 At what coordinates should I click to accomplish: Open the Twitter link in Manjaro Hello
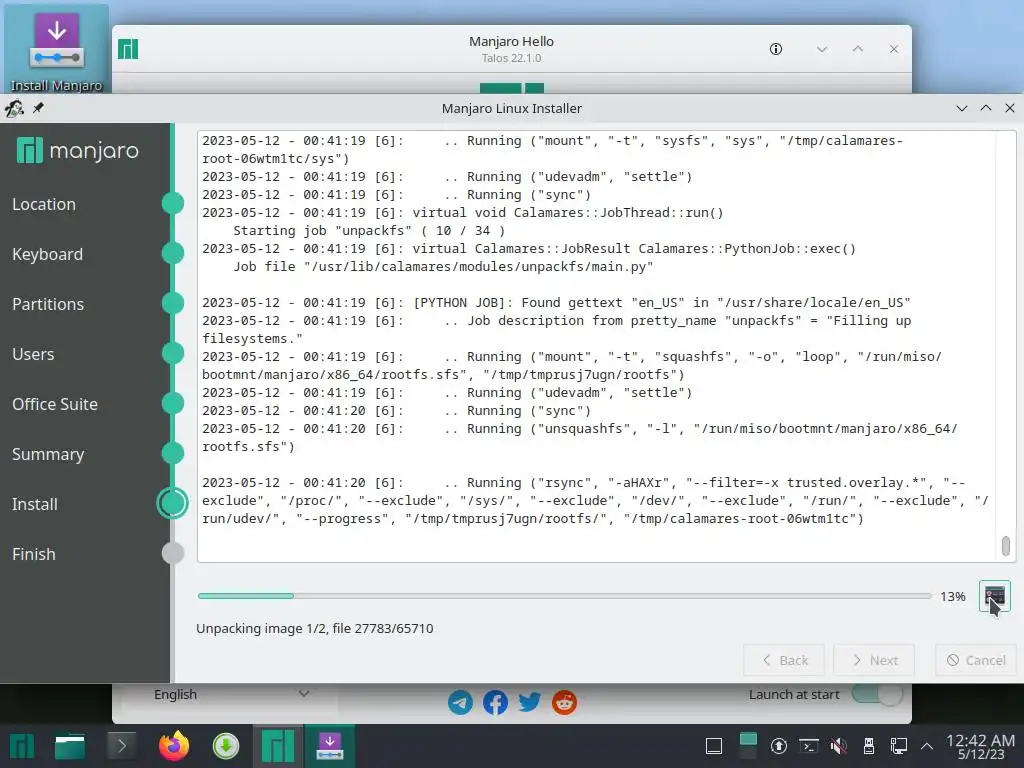click(x=530, y=703)
